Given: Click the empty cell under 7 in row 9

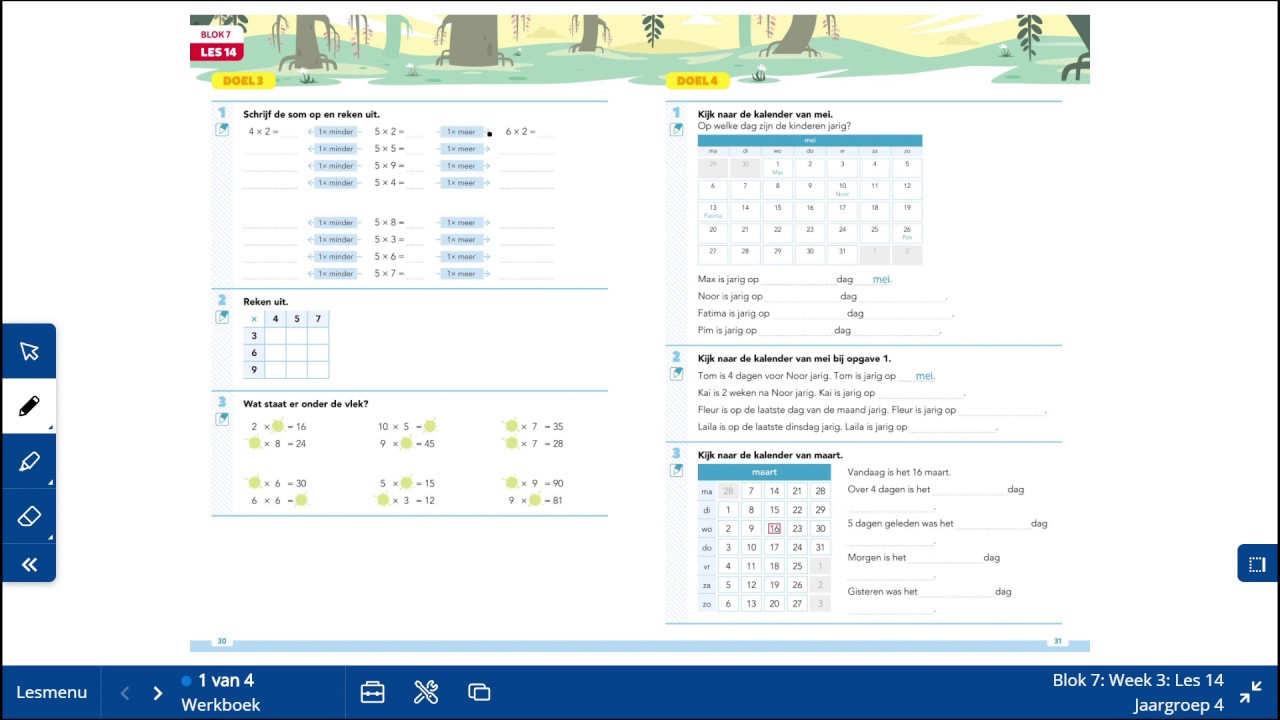Looking at the screenshot, I should tap(318, 369).
